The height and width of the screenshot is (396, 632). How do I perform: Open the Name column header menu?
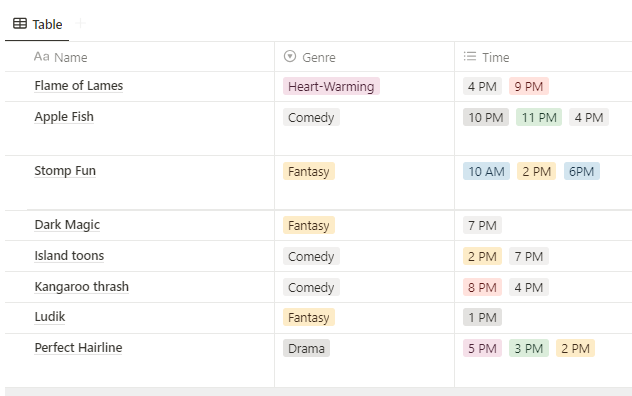[x=139, y=57]
